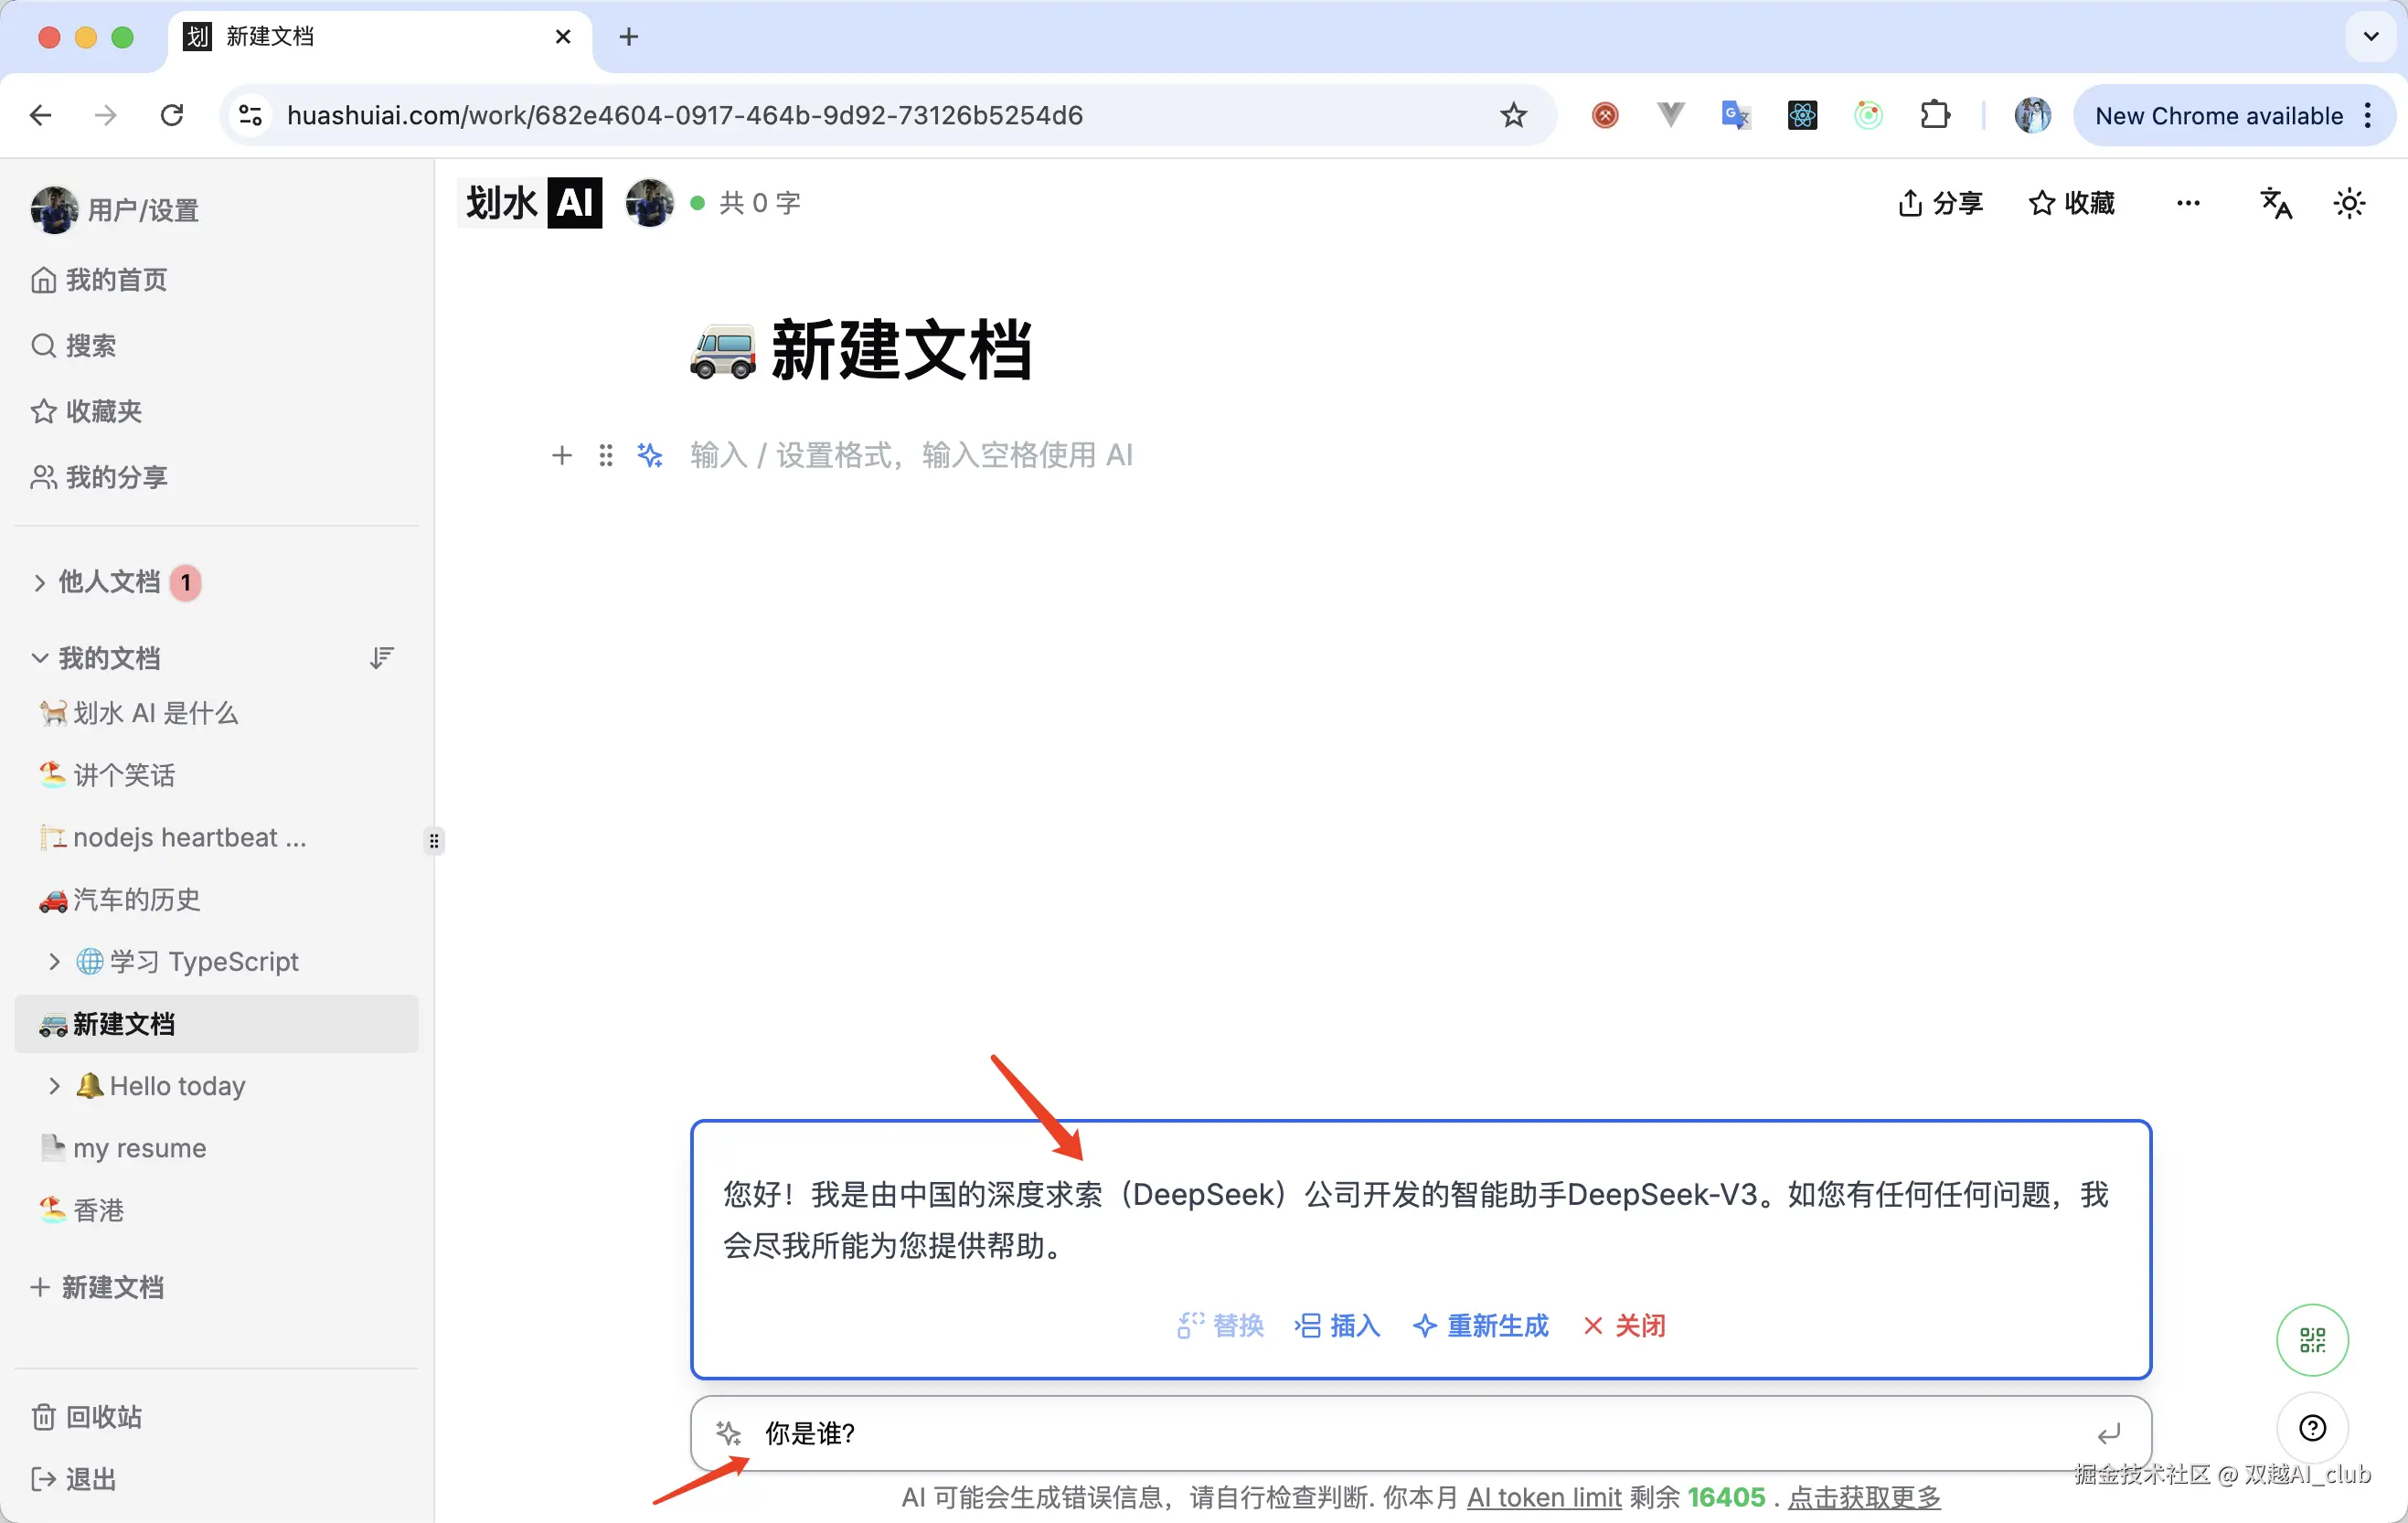Click + 新建文档 to create document
The height and width of the screenshot is (1523, 2408).
coord(97,1287)
